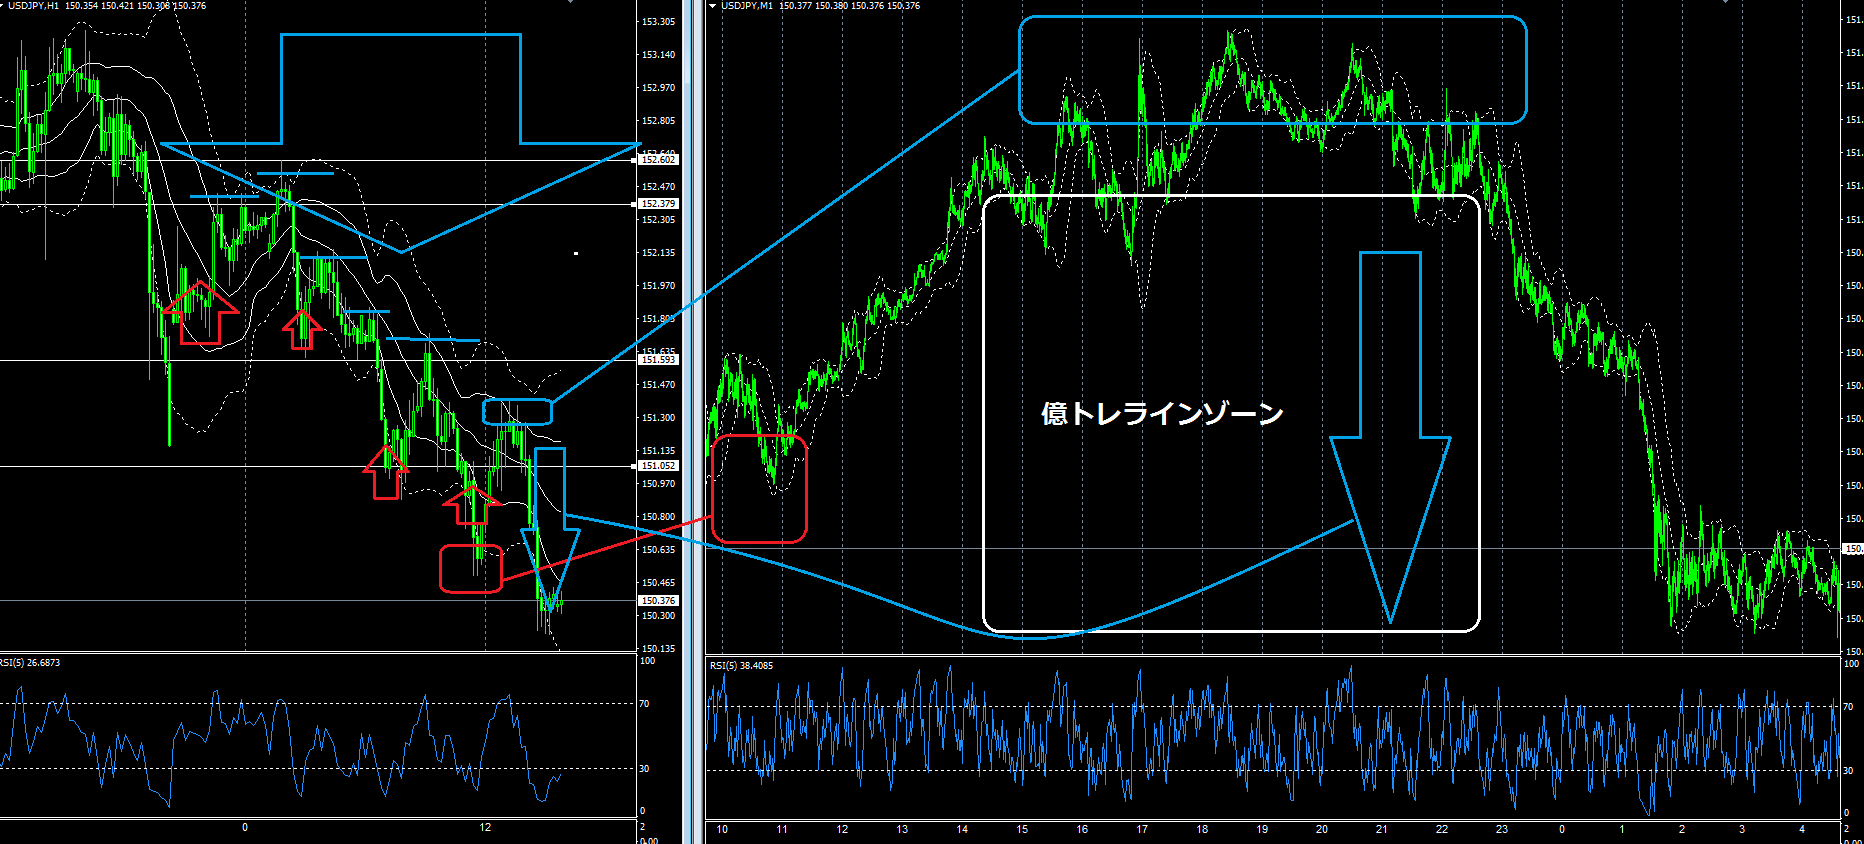Click the 150.635 value on the price scale
Screen dimensions: 1864x844
(658, 550)
